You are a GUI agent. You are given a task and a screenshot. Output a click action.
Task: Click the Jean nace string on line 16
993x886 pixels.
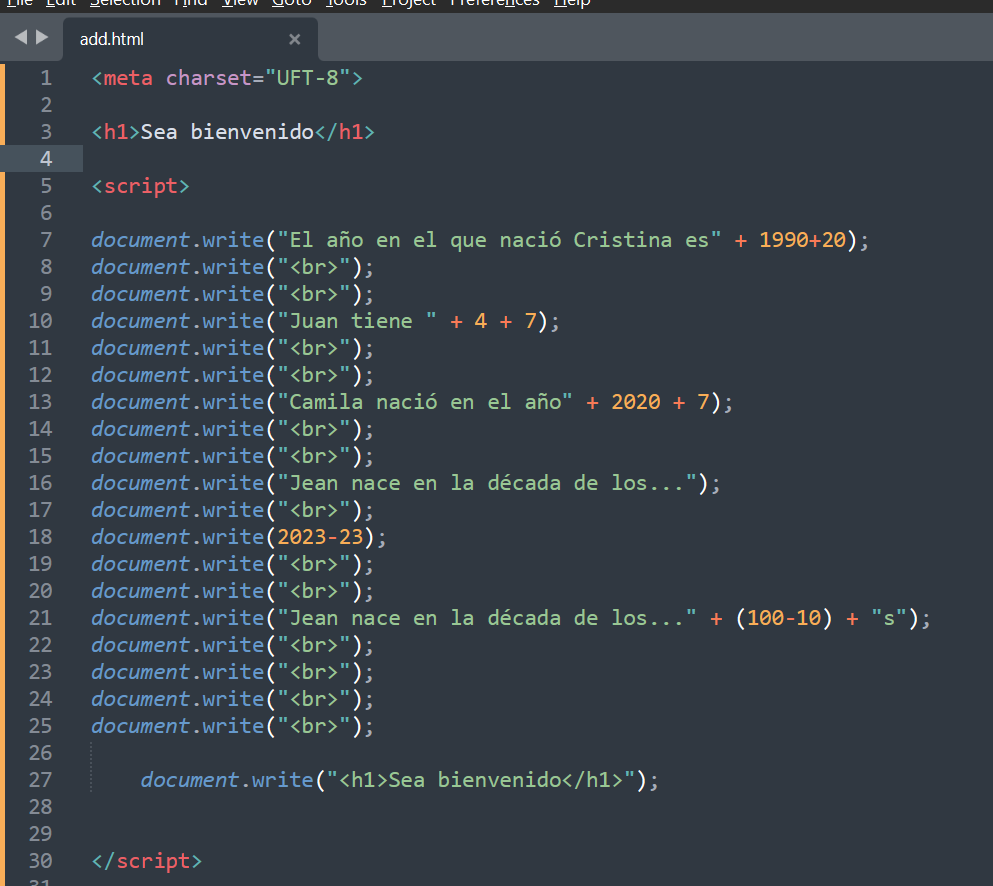coord(487,483)
